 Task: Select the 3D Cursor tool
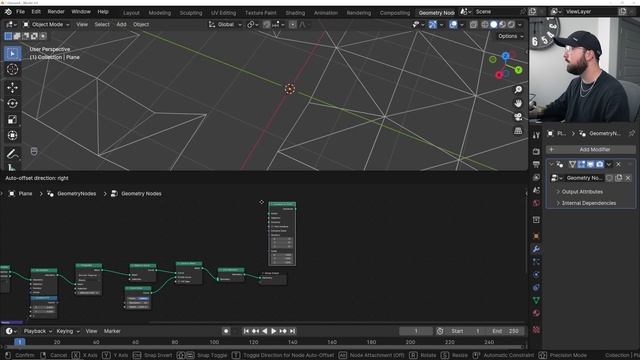click(x=12, y=69)
